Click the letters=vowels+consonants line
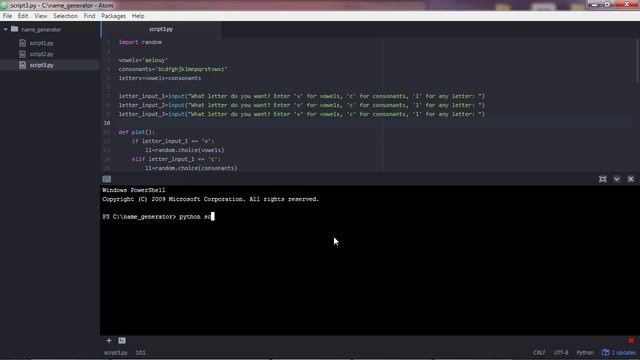Image resolution: width=640 pixels, height=360 pixels. tap(160, 78)
